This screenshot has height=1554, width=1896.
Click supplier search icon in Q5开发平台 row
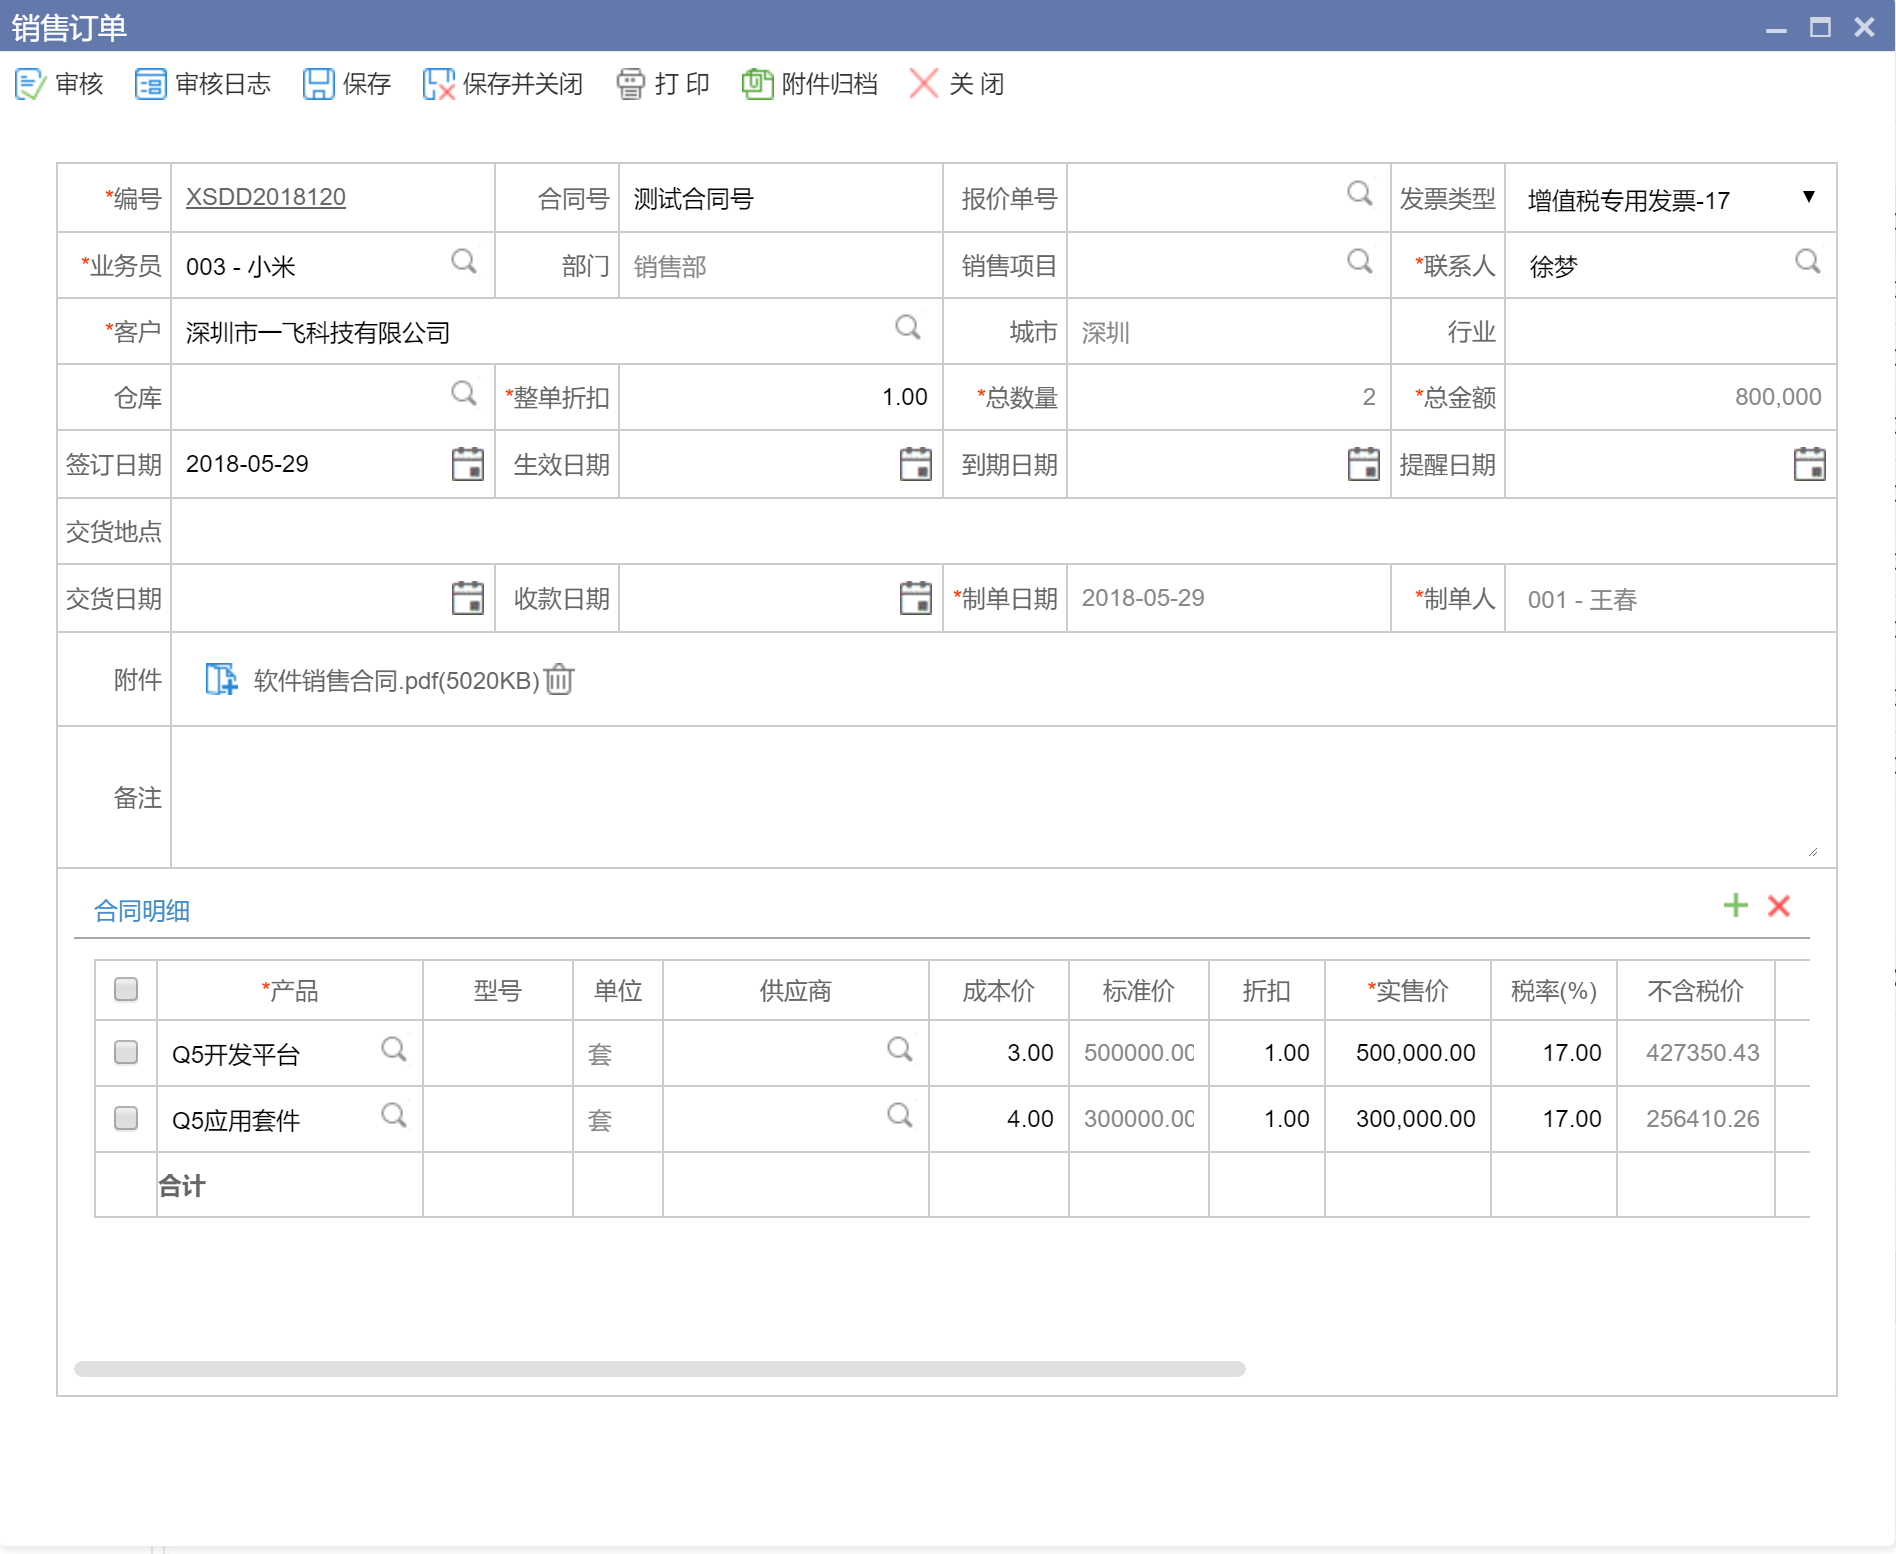899,1049
